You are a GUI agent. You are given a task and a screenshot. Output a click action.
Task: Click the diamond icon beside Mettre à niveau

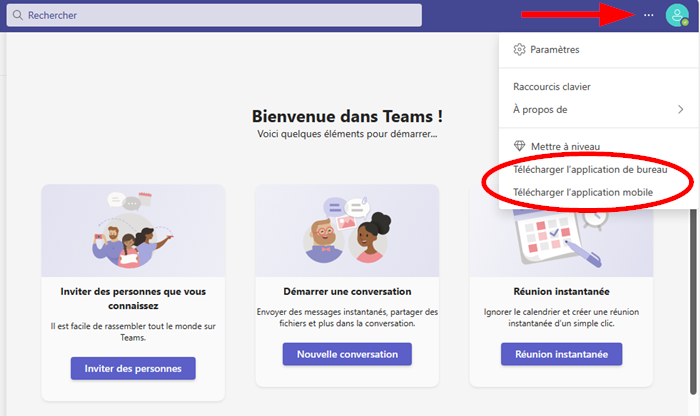pos(519,146)
